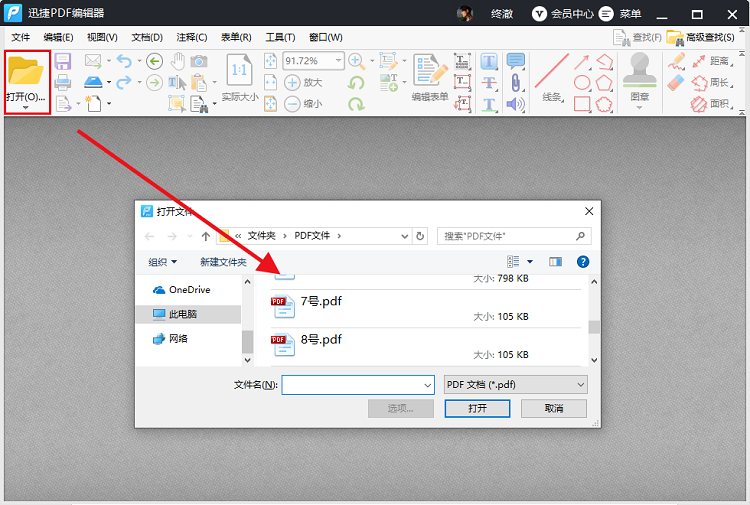
Task: Click the Edit Form (编辑表单) icon
Action: click(430, 70)
